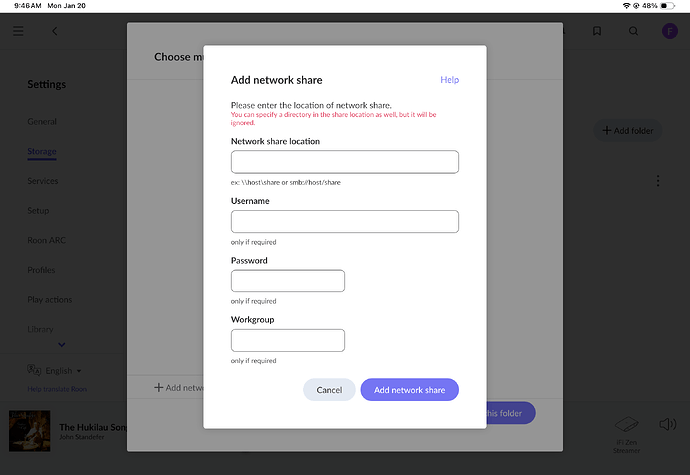690x475 pixels.
Task: Go back with the arrow icon
Action: pos(55,31)
